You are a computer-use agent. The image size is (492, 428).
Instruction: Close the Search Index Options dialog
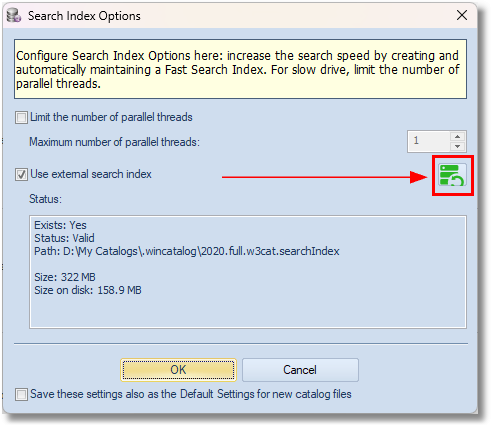[462, 15]
